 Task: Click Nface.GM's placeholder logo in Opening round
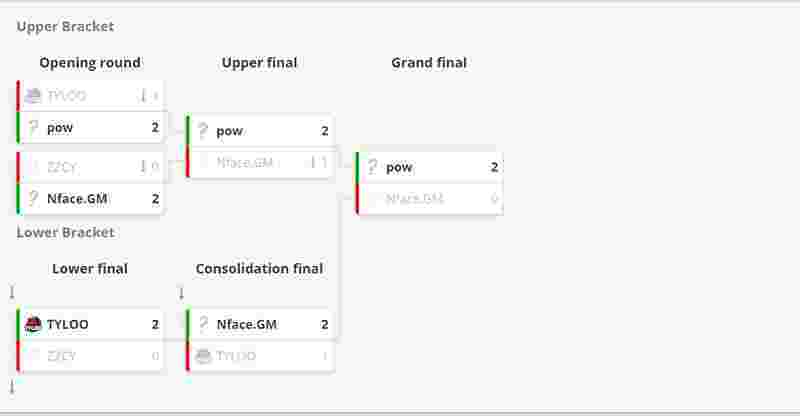click(x=33, y=199)
